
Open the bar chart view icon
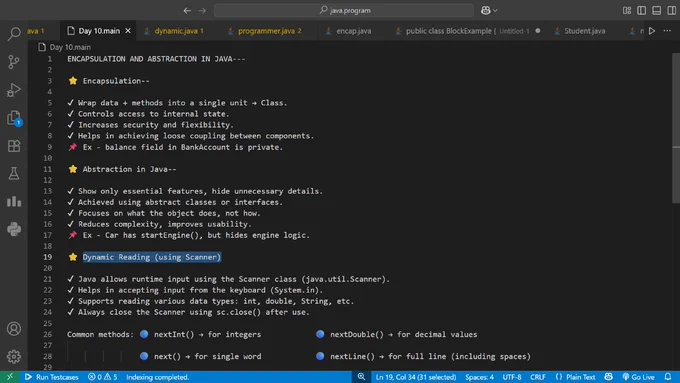(14, 201)
